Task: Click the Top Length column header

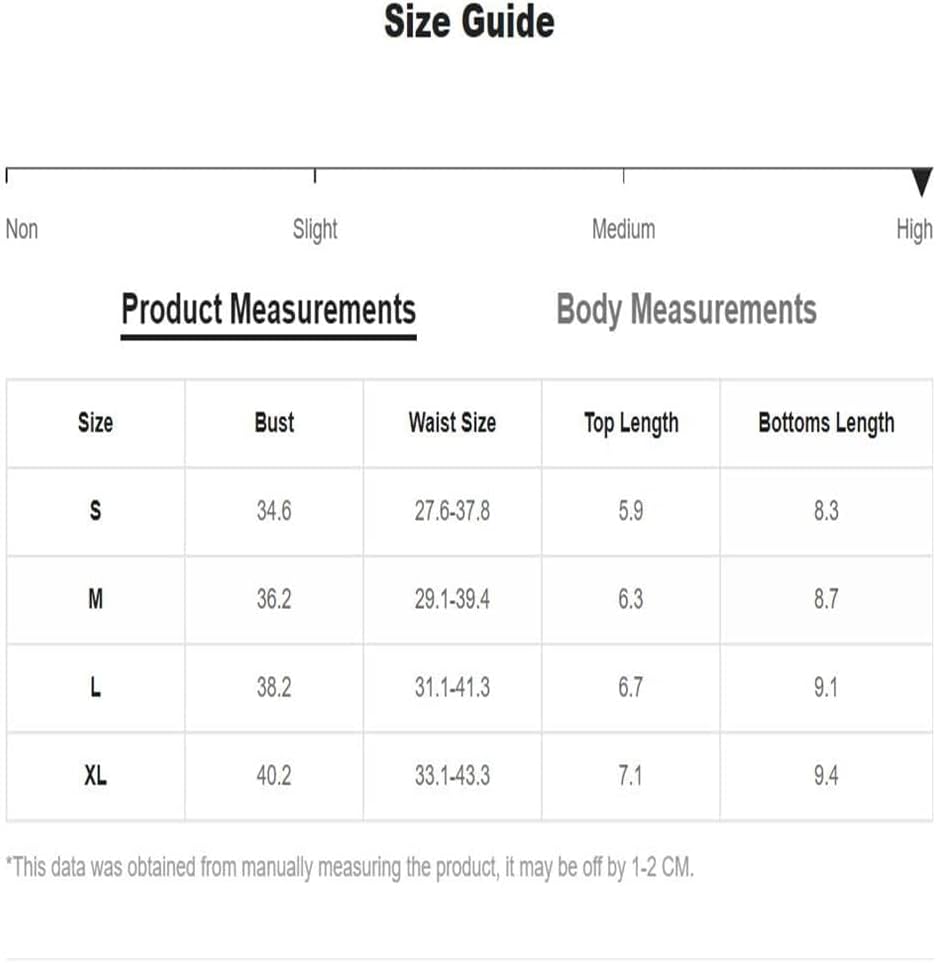Action: pos(631,423)
